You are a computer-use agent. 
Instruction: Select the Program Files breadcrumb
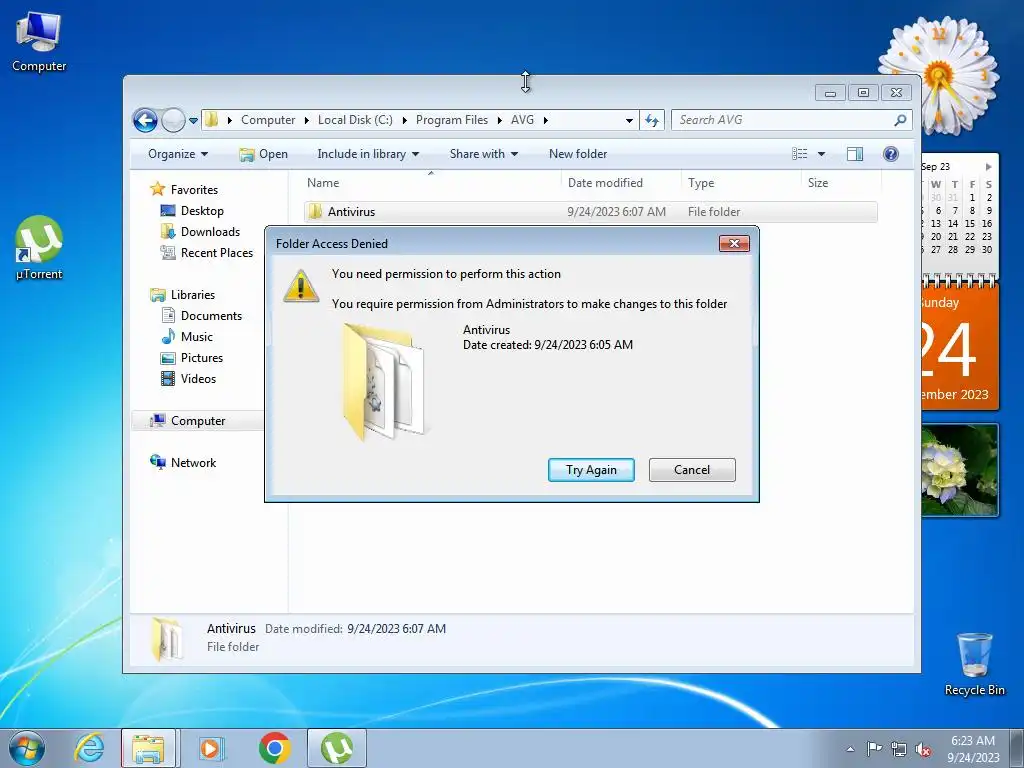click(x=452, y=120)
